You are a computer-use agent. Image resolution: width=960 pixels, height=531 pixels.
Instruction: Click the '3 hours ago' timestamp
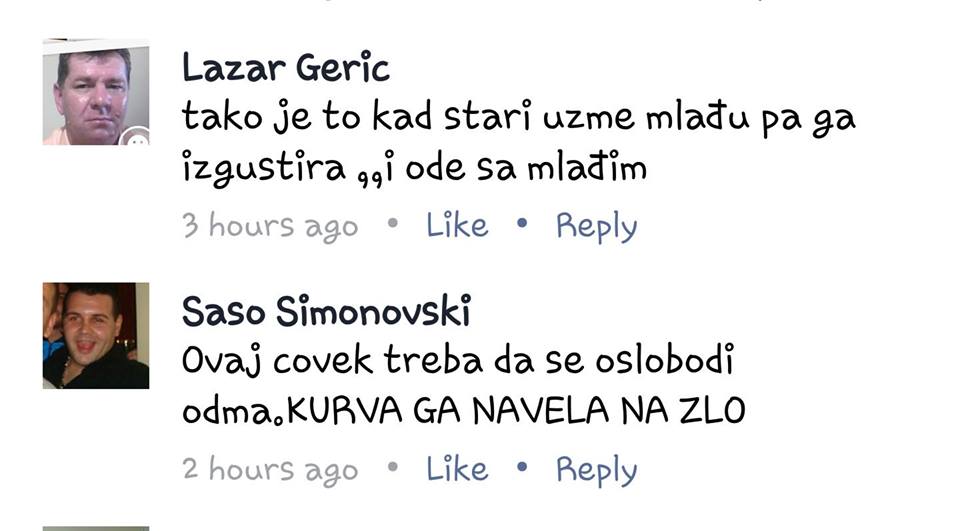pos(270,226)
